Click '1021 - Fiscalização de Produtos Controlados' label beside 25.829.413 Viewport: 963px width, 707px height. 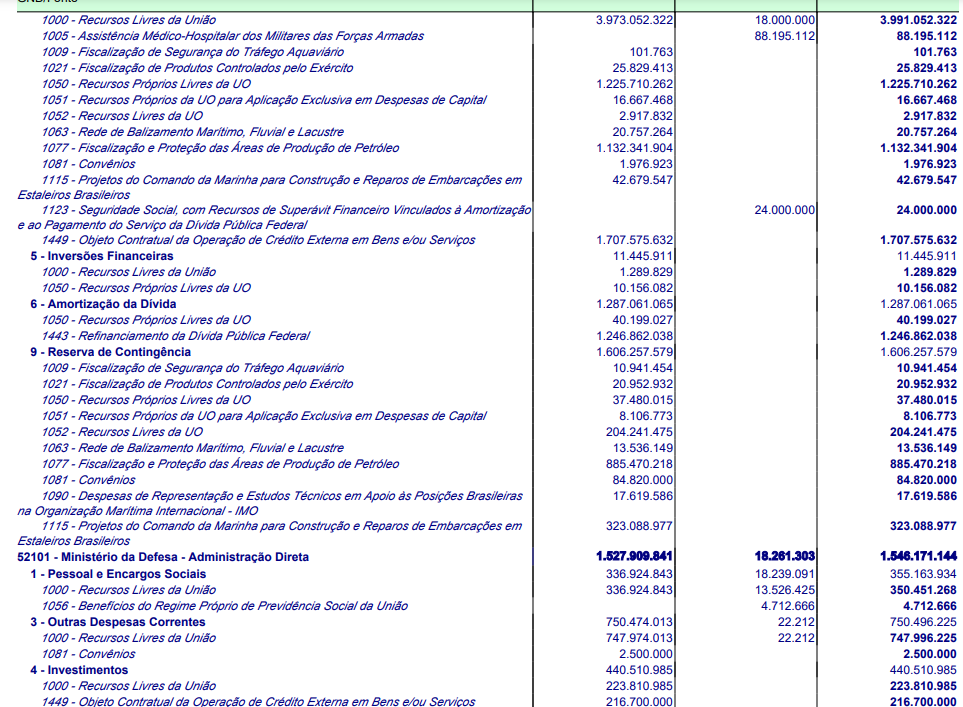(197, 68)
